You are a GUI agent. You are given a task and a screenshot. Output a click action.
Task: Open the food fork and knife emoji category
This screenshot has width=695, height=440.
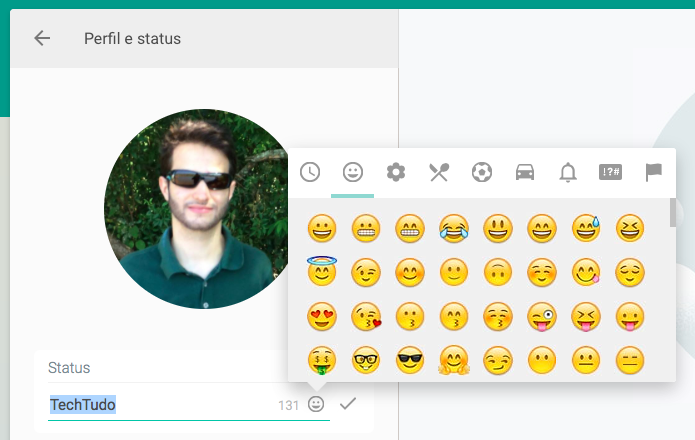(x=439, y=172)
